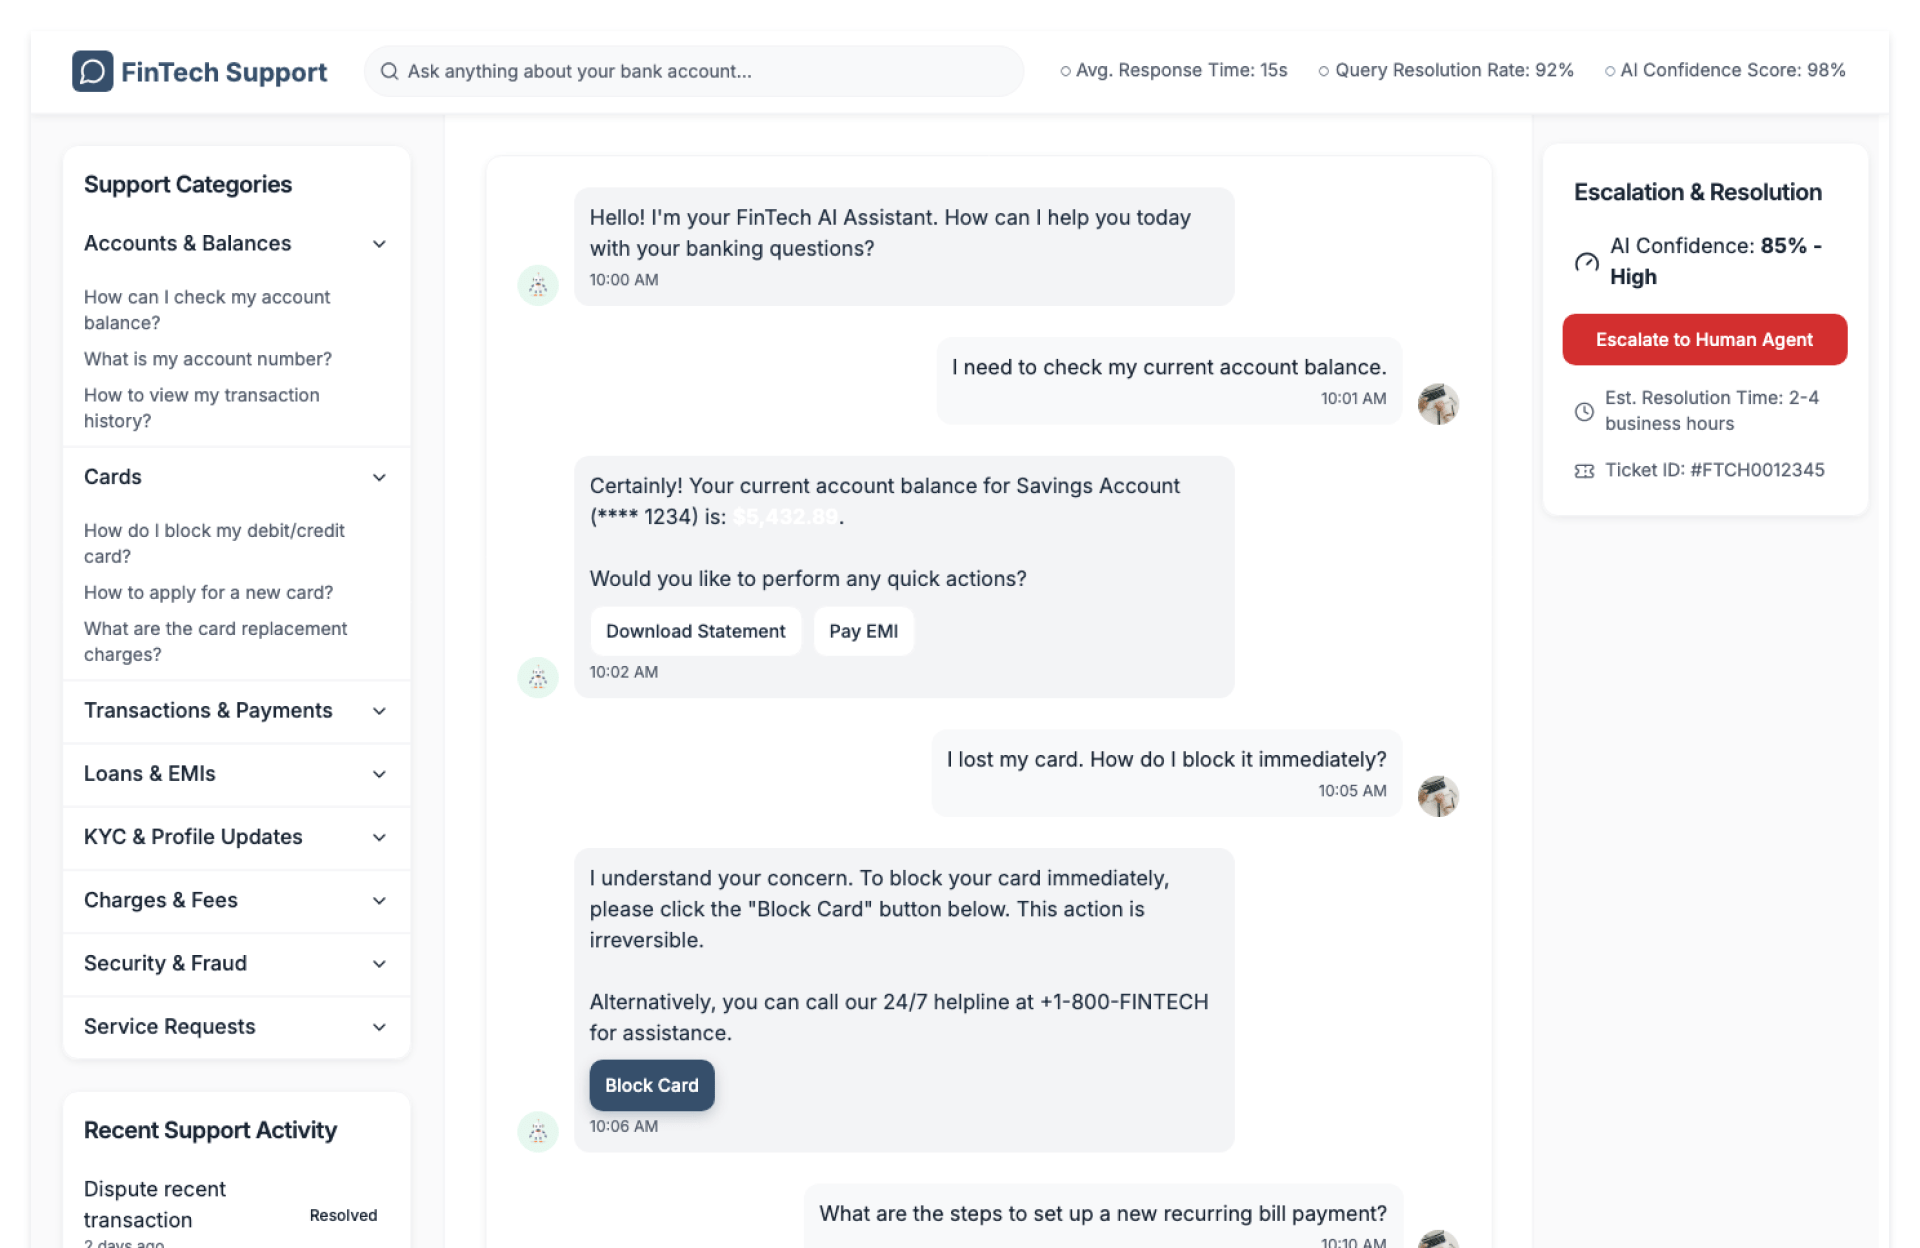Screen dimensions: 1920x1248
Task: Expand Transactions & Payments category
Action: [379, 711]
